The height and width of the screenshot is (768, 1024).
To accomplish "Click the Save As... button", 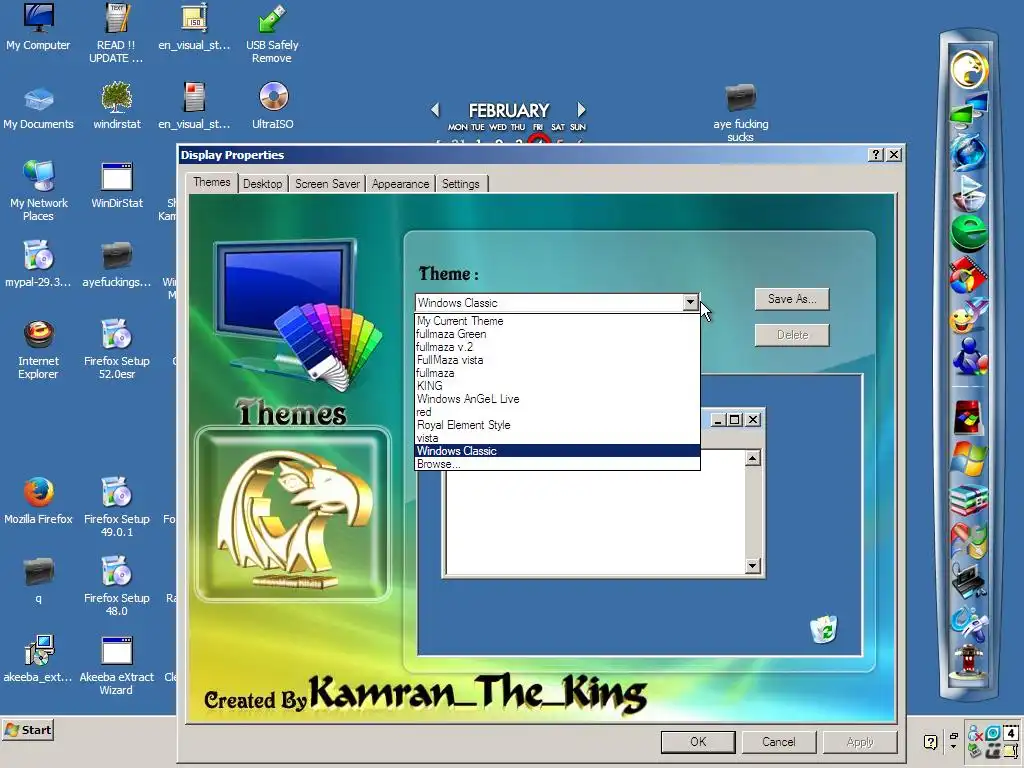I will tap(792, 299).
